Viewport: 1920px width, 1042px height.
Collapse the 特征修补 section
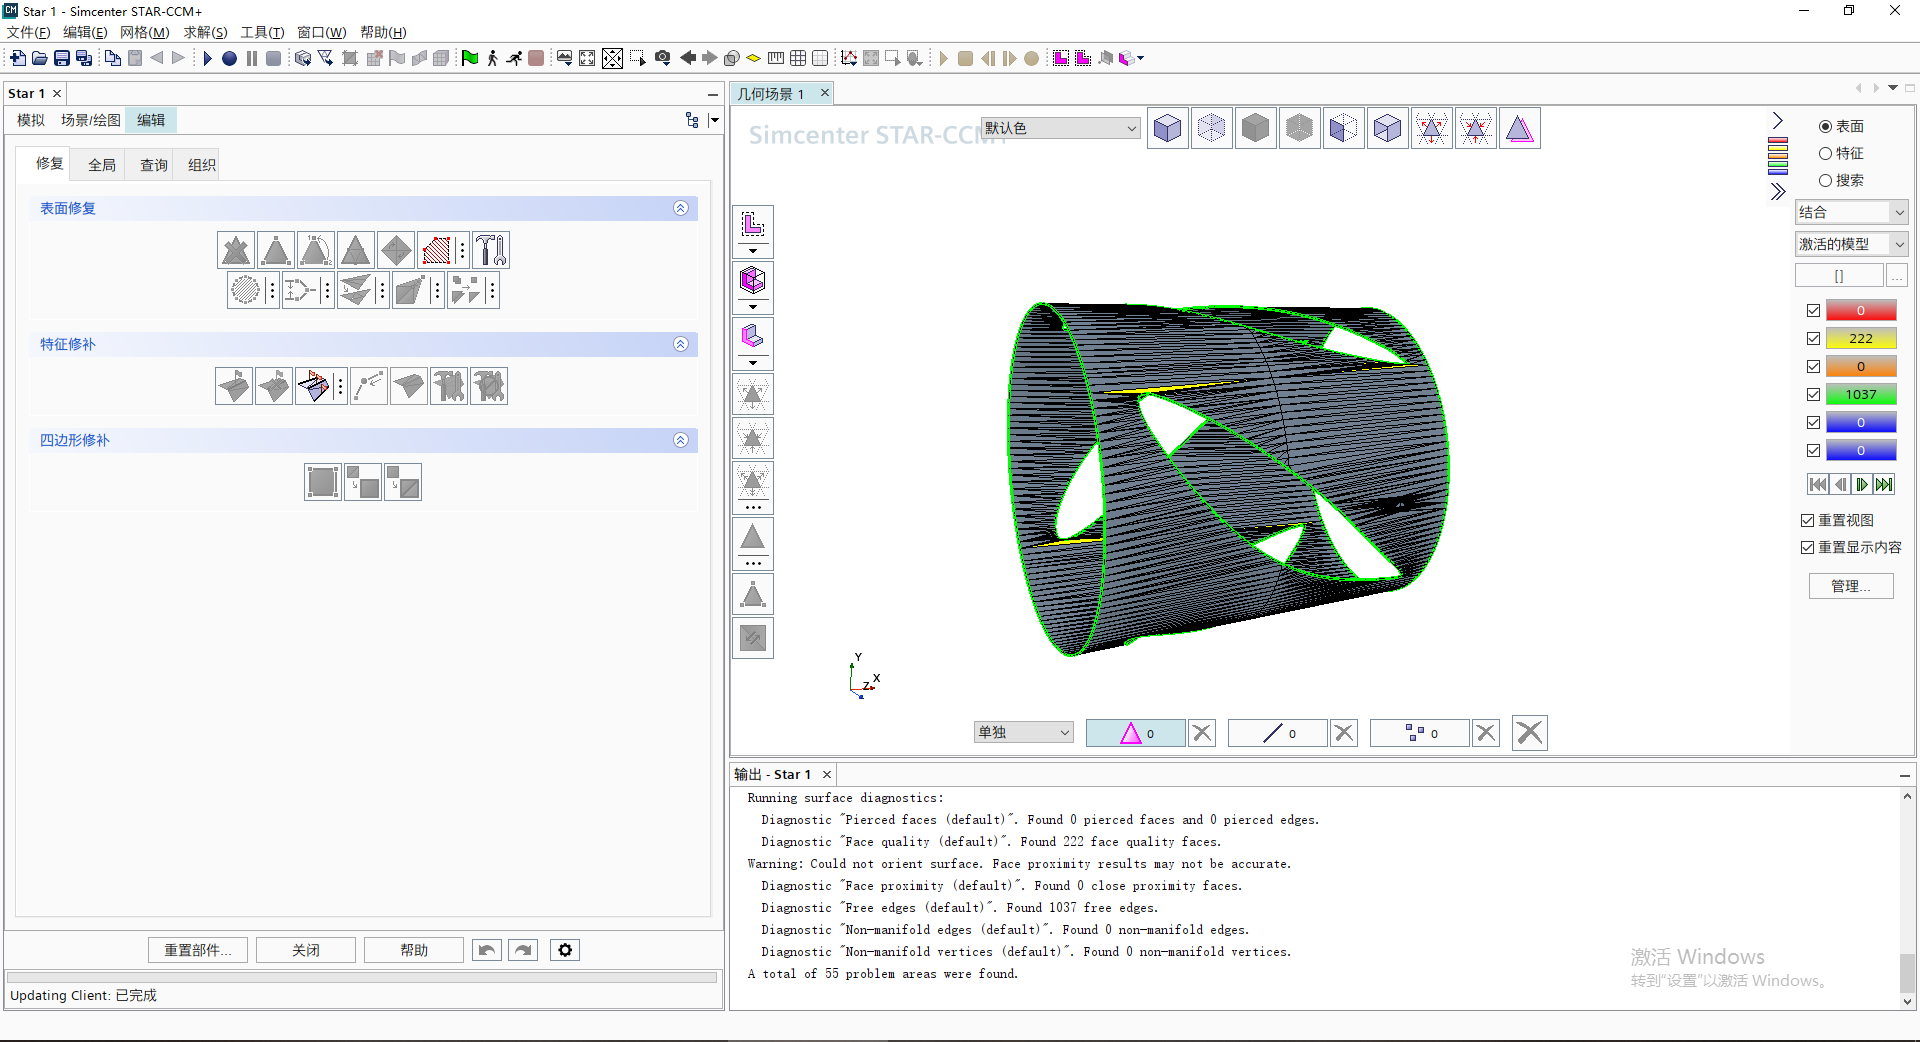click(x=681, y=344)
